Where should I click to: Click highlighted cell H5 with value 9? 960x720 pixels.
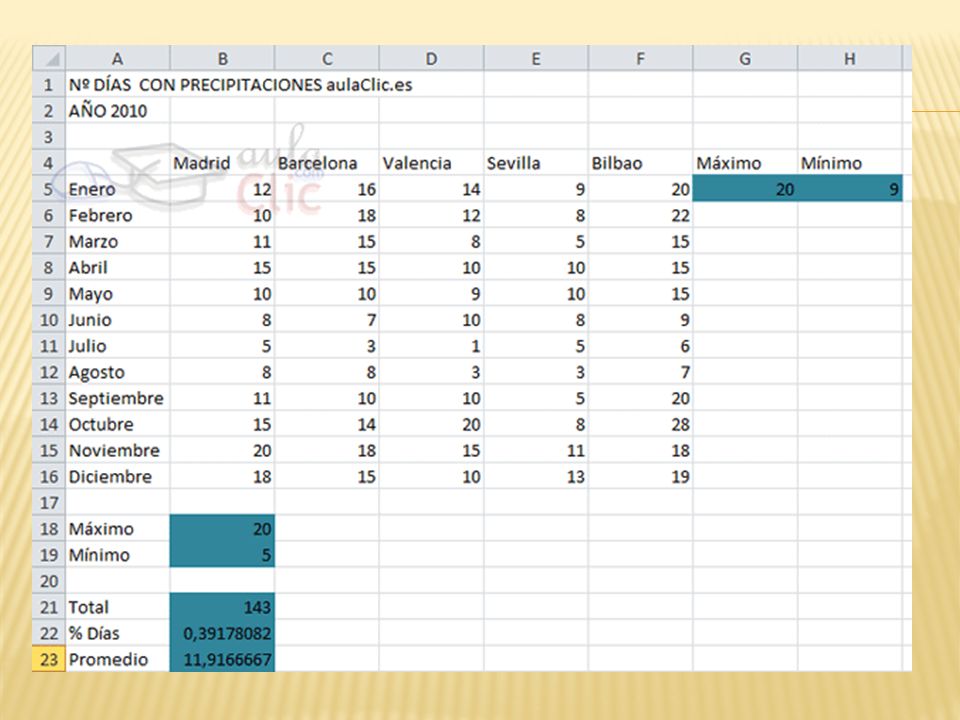[x=850, y=189]
